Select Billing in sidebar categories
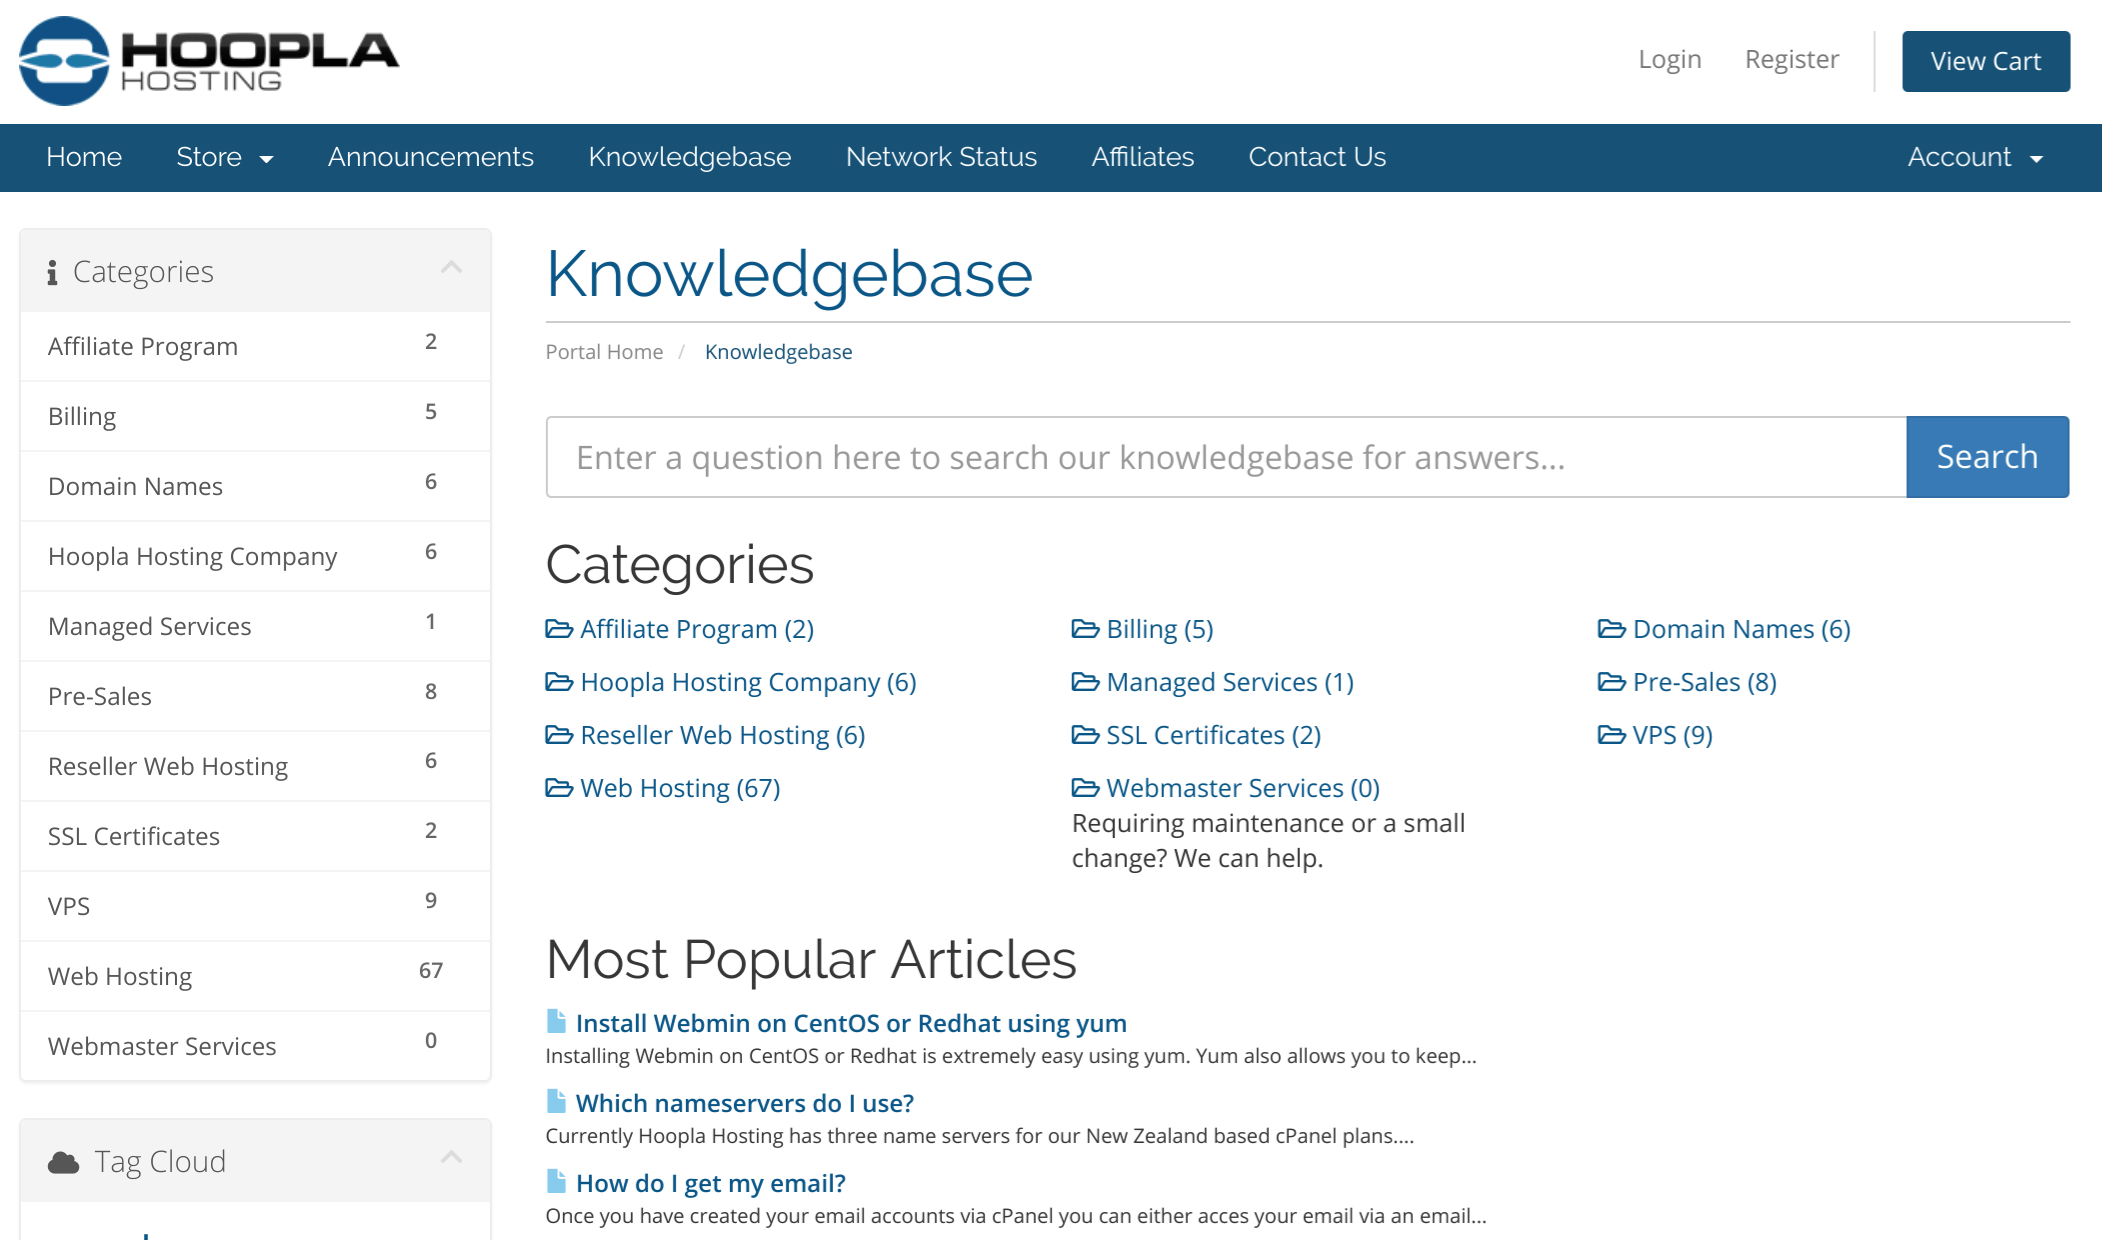This screenshot has width=2102, height=1240. click(255, 416)
